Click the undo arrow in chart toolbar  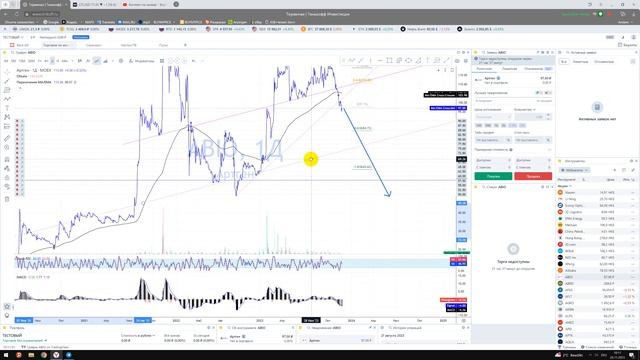pyautogui.click(x=194, y=61)
